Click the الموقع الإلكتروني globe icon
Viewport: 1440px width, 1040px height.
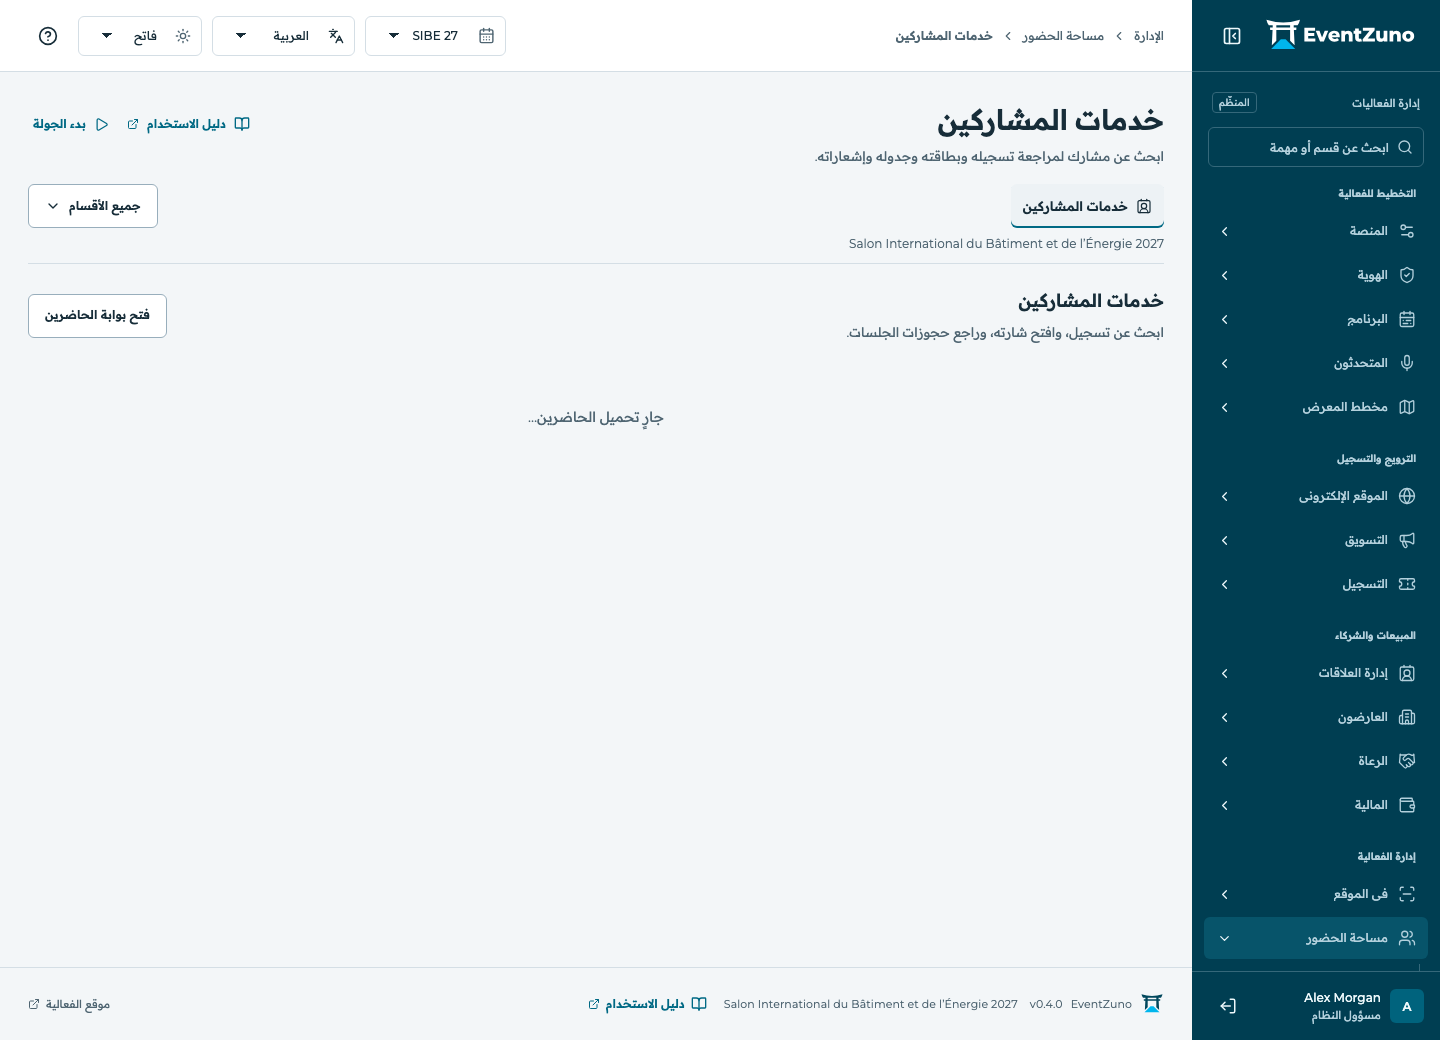point(1407,496)
